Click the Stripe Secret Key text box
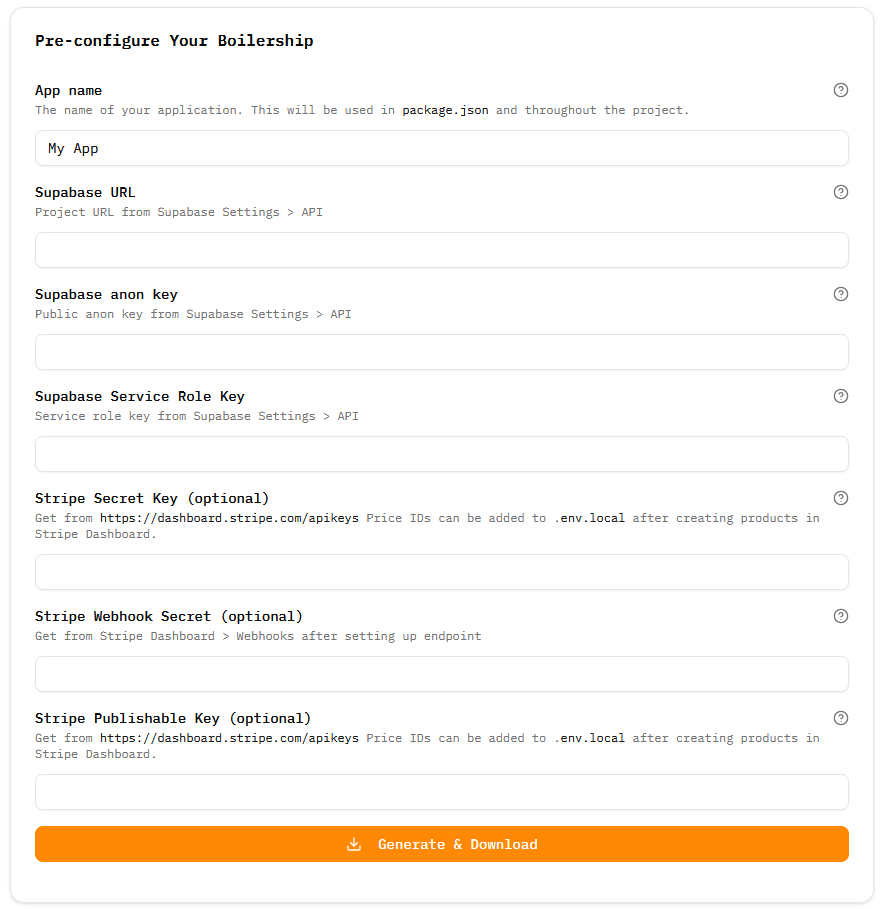This screenshot has height=909, width=888. coord(442,572)
